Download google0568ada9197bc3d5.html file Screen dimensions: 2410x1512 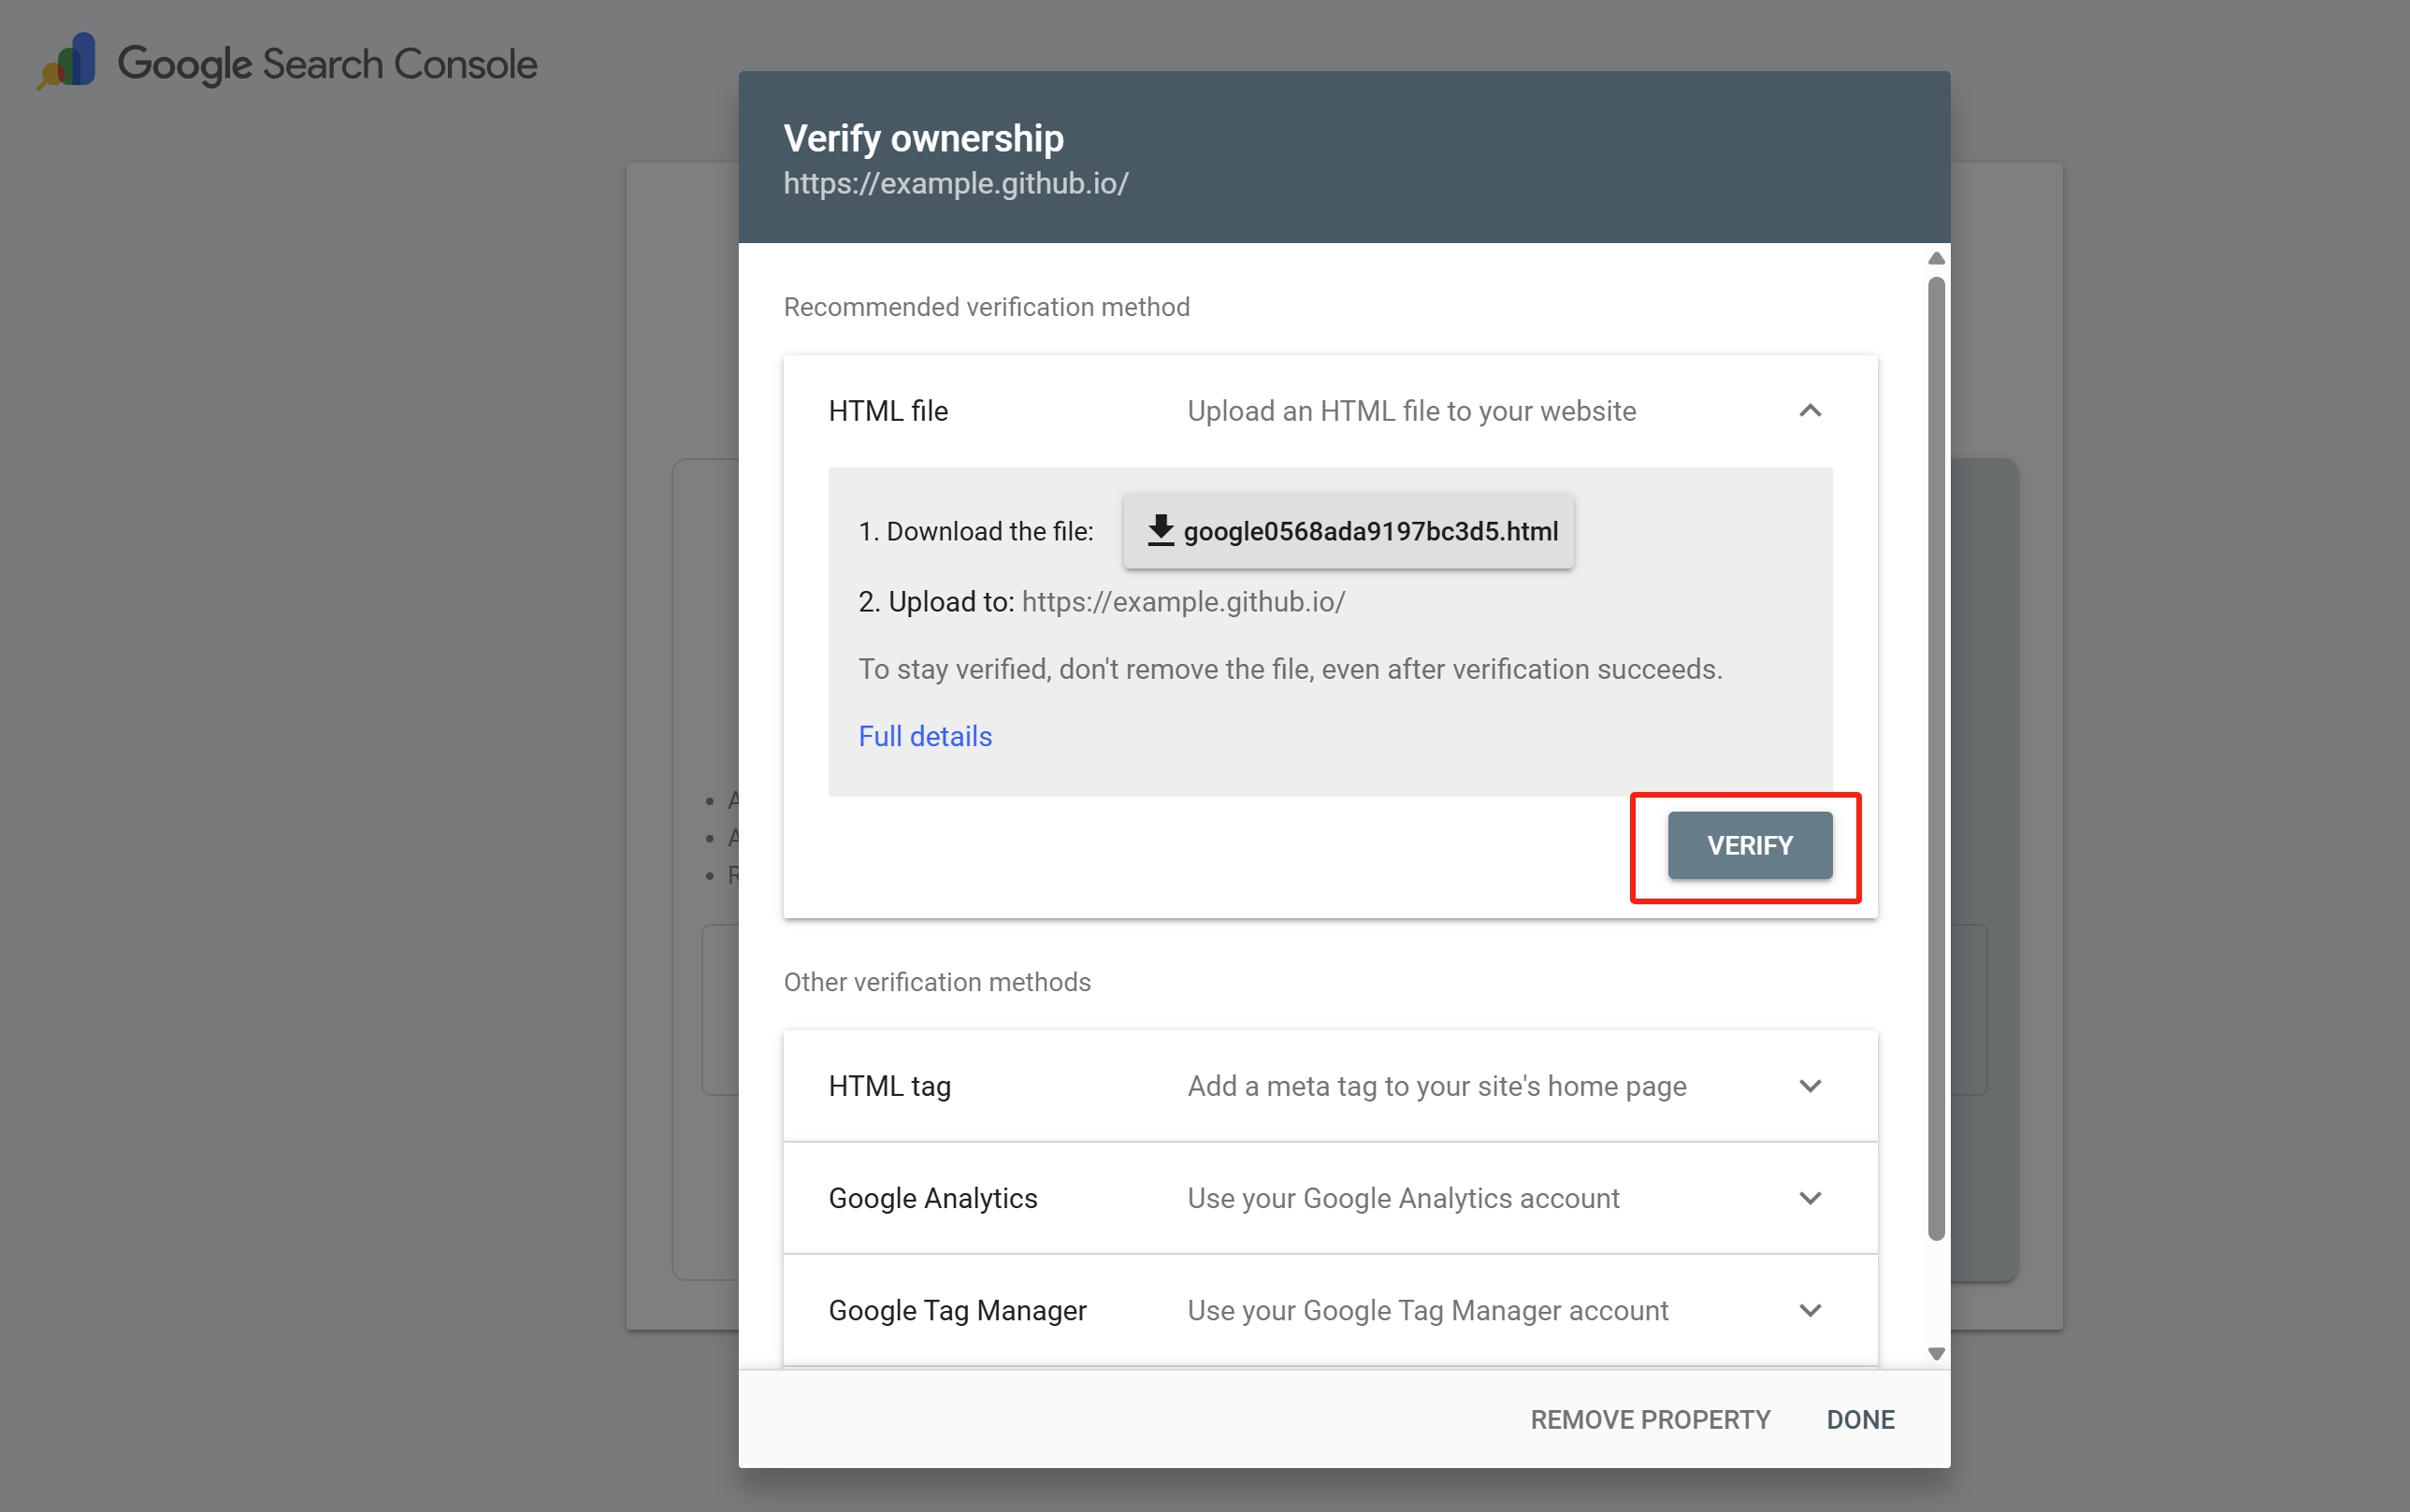(1348, 531)
